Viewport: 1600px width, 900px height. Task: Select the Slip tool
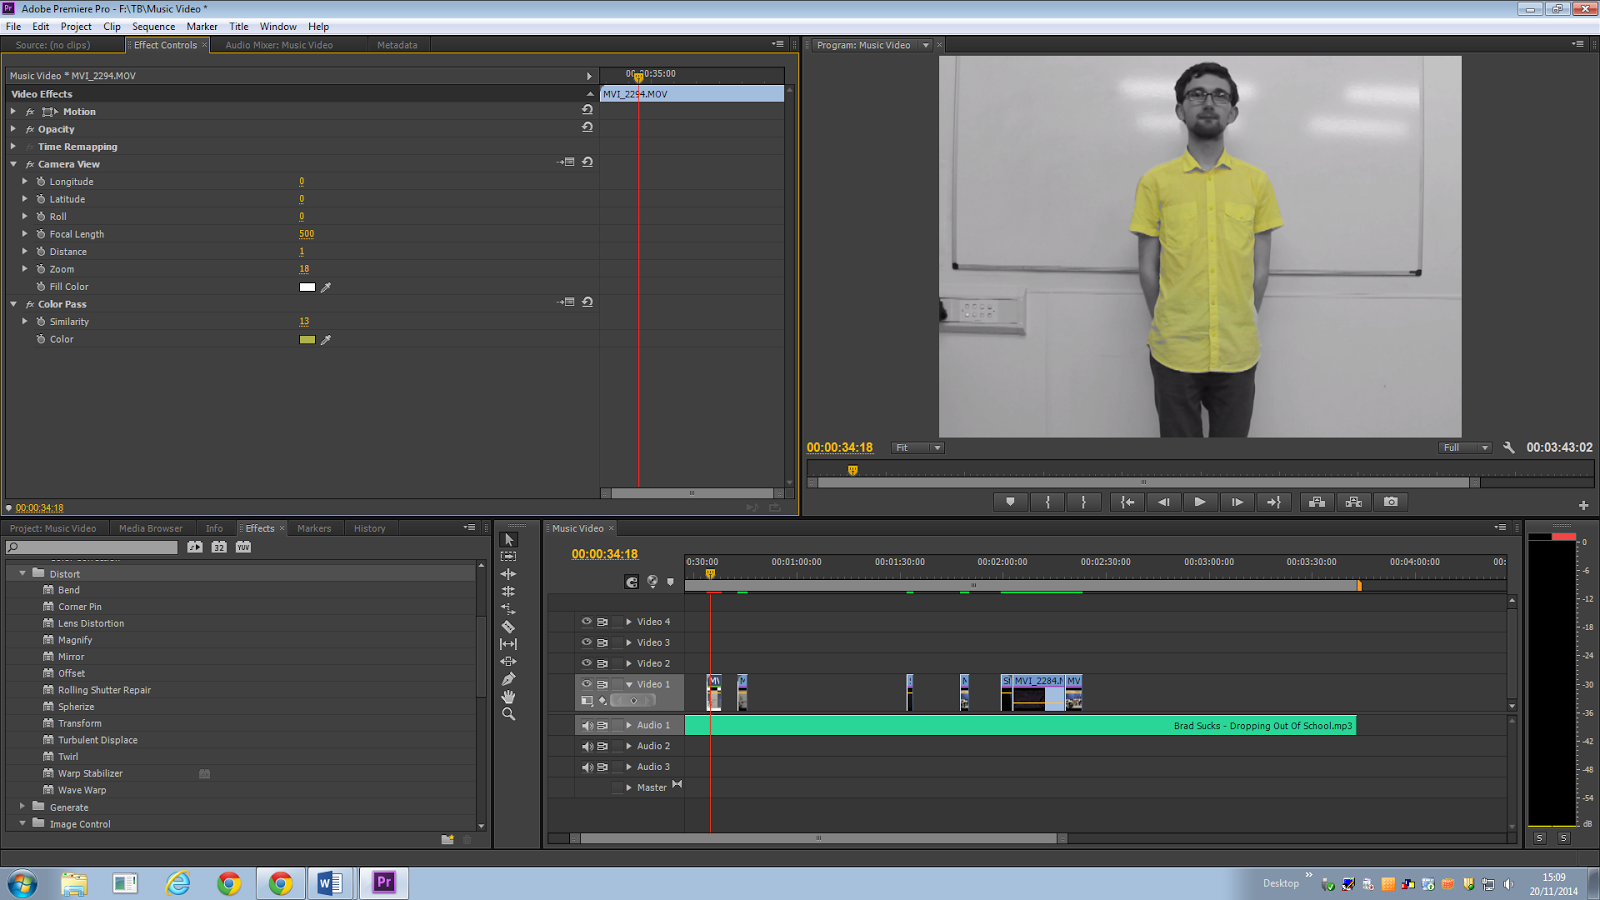(508, 644)
